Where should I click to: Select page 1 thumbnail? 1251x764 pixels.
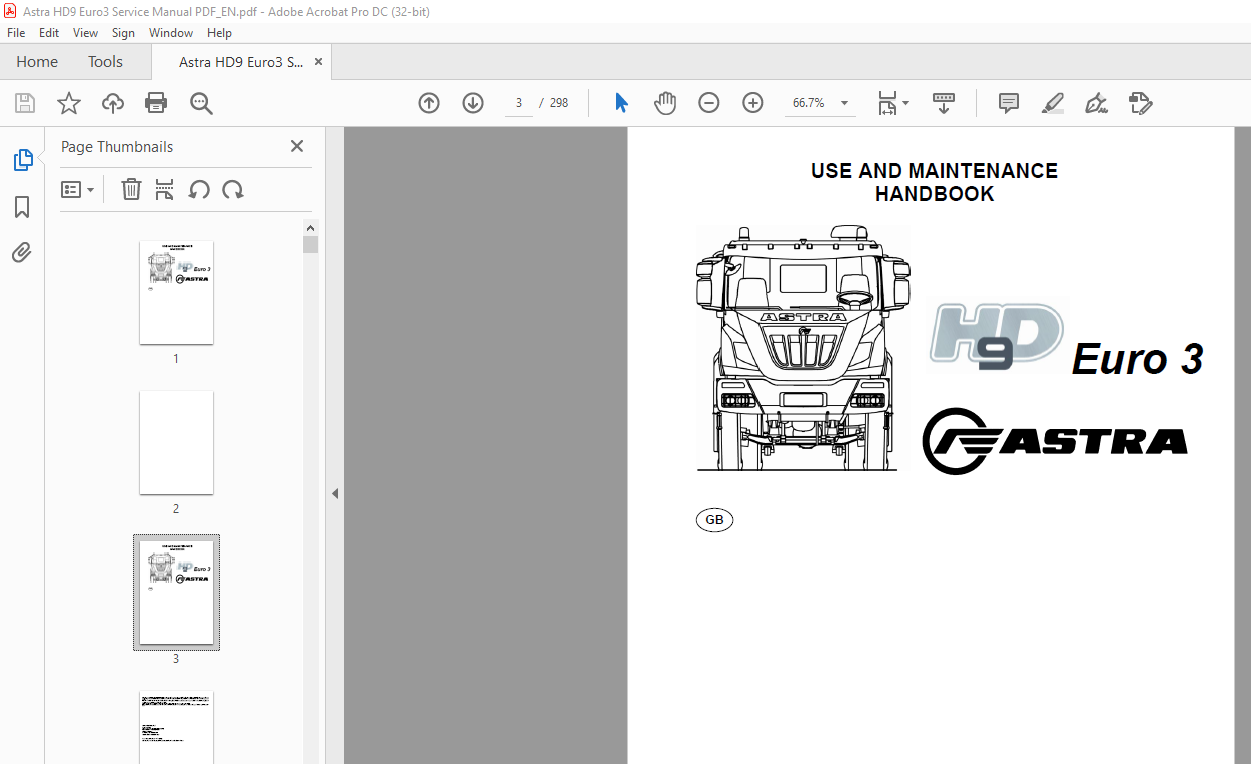176,292
